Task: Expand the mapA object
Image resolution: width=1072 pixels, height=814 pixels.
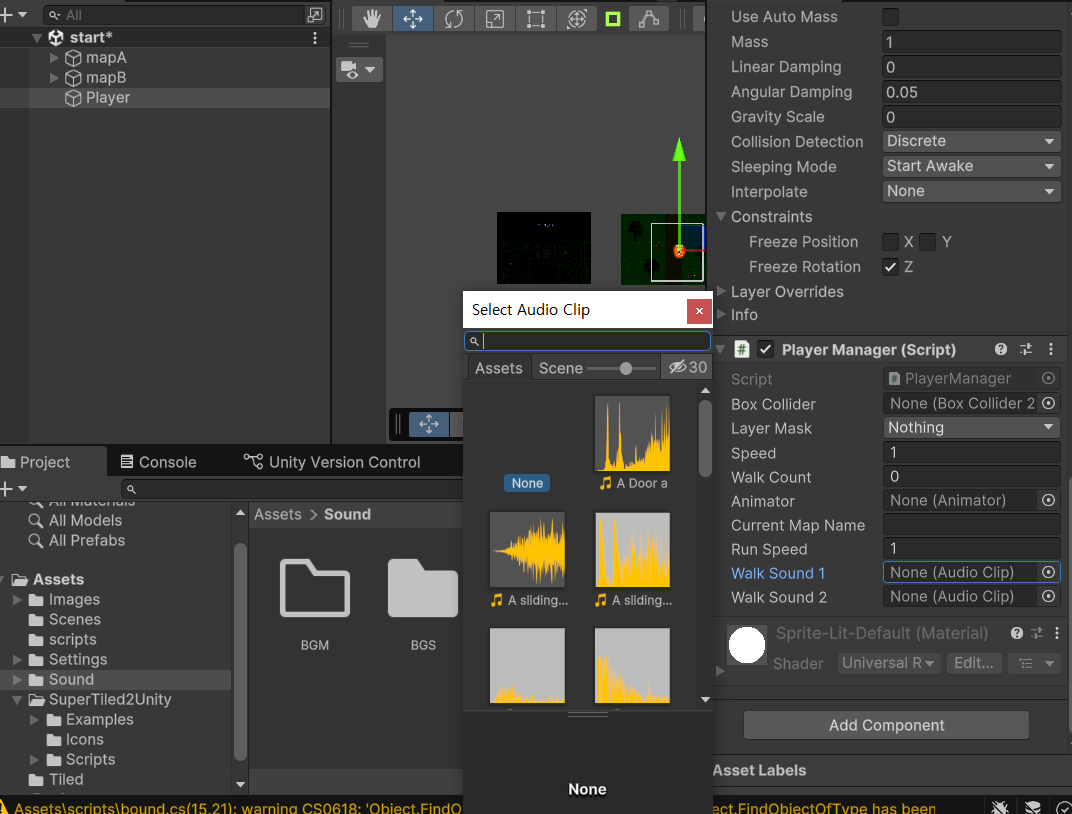Action: tap(54, 58)
